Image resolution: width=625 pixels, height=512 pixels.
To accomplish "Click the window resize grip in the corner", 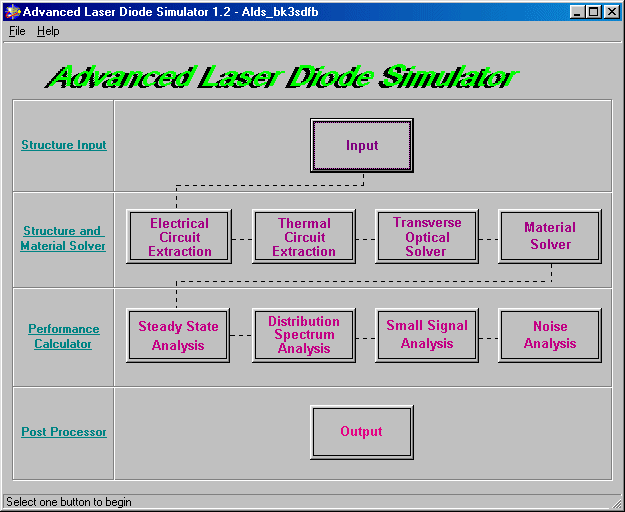I will click(x=616, y=503).
